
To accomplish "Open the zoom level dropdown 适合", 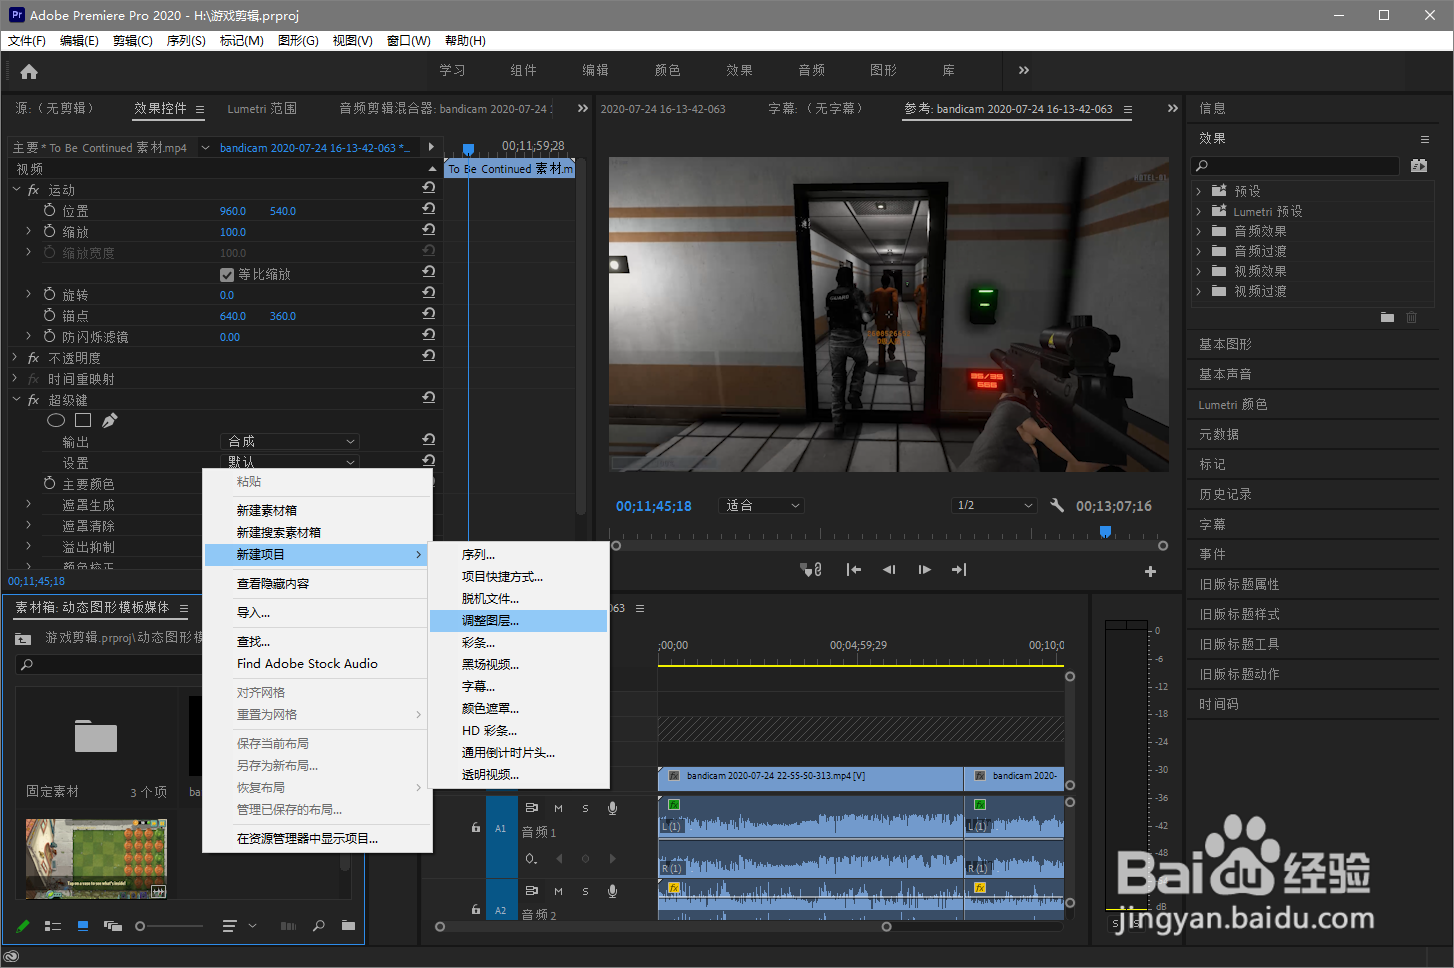I will 763,505.
